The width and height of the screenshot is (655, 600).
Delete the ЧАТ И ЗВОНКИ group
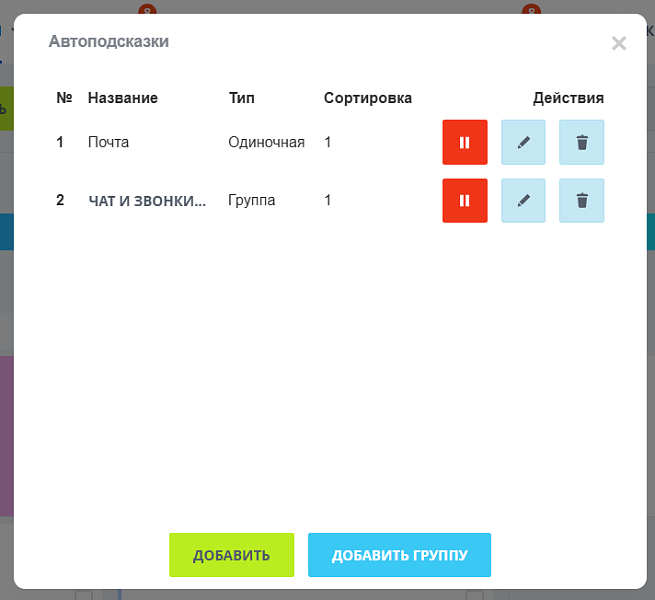pyautogui.click(x=581, y=200)
